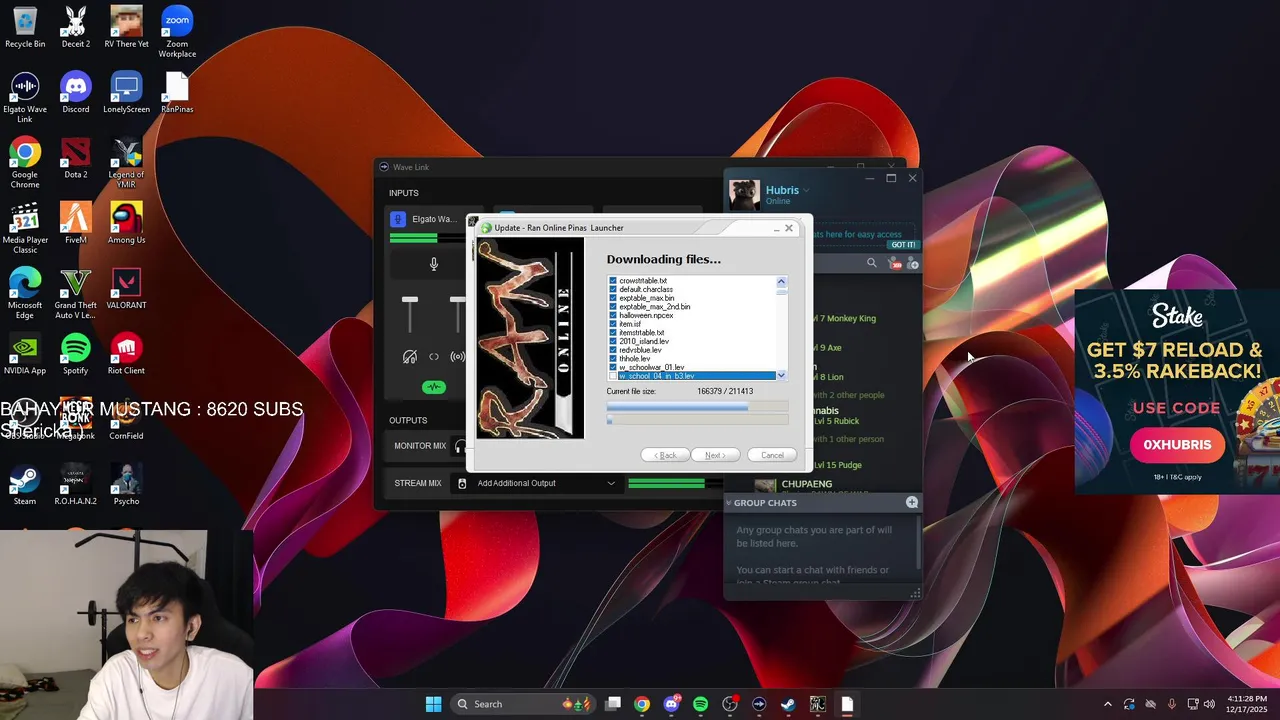Open the Grand Theft Auto V shortcut
The image size is (1280, 720).
pos(75,294)
